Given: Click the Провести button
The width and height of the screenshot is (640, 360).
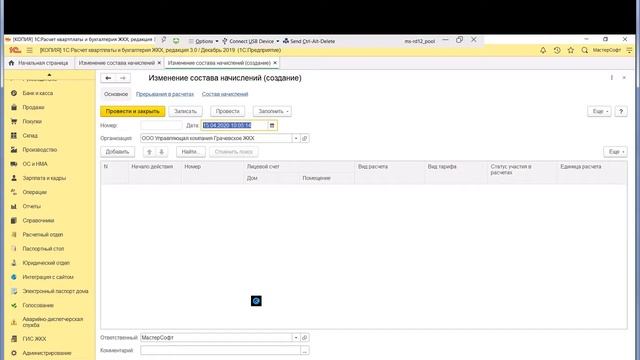Looking at the screenshot, I should tap(227, 111).
